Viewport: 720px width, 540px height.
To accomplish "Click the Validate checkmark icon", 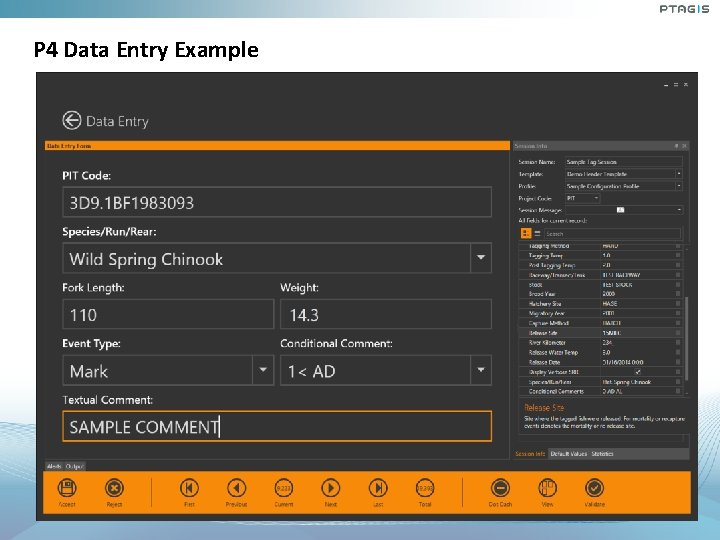I will click(x=594, y=488).
